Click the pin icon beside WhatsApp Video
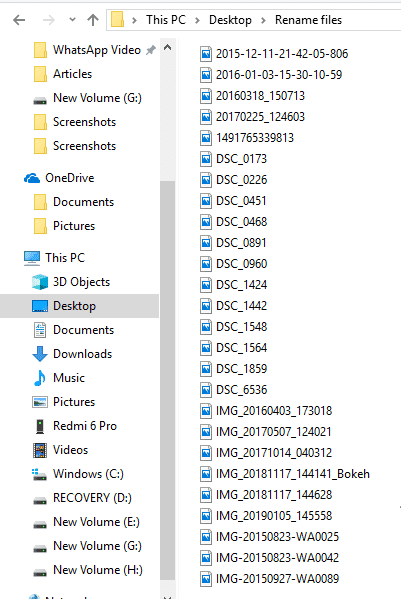 (151, 50)
